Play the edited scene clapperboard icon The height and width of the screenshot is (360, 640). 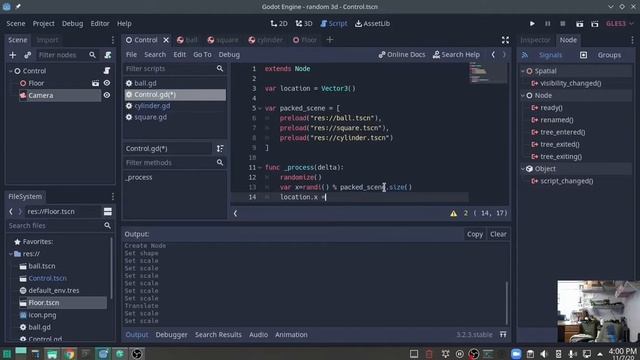[x=579, y=24]
